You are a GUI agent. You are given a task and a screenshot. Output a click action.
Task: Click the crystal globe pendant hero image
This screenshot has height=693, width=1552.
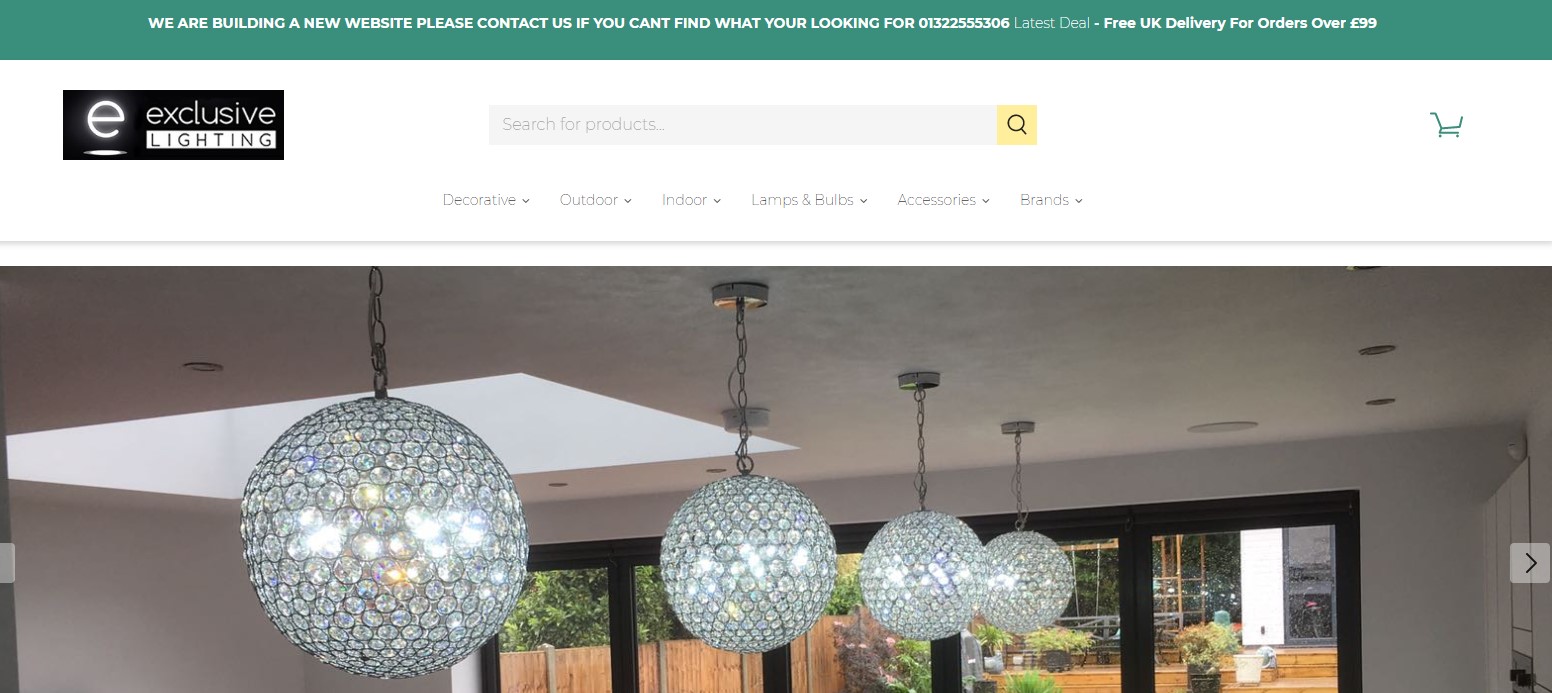tap(776, 480)
